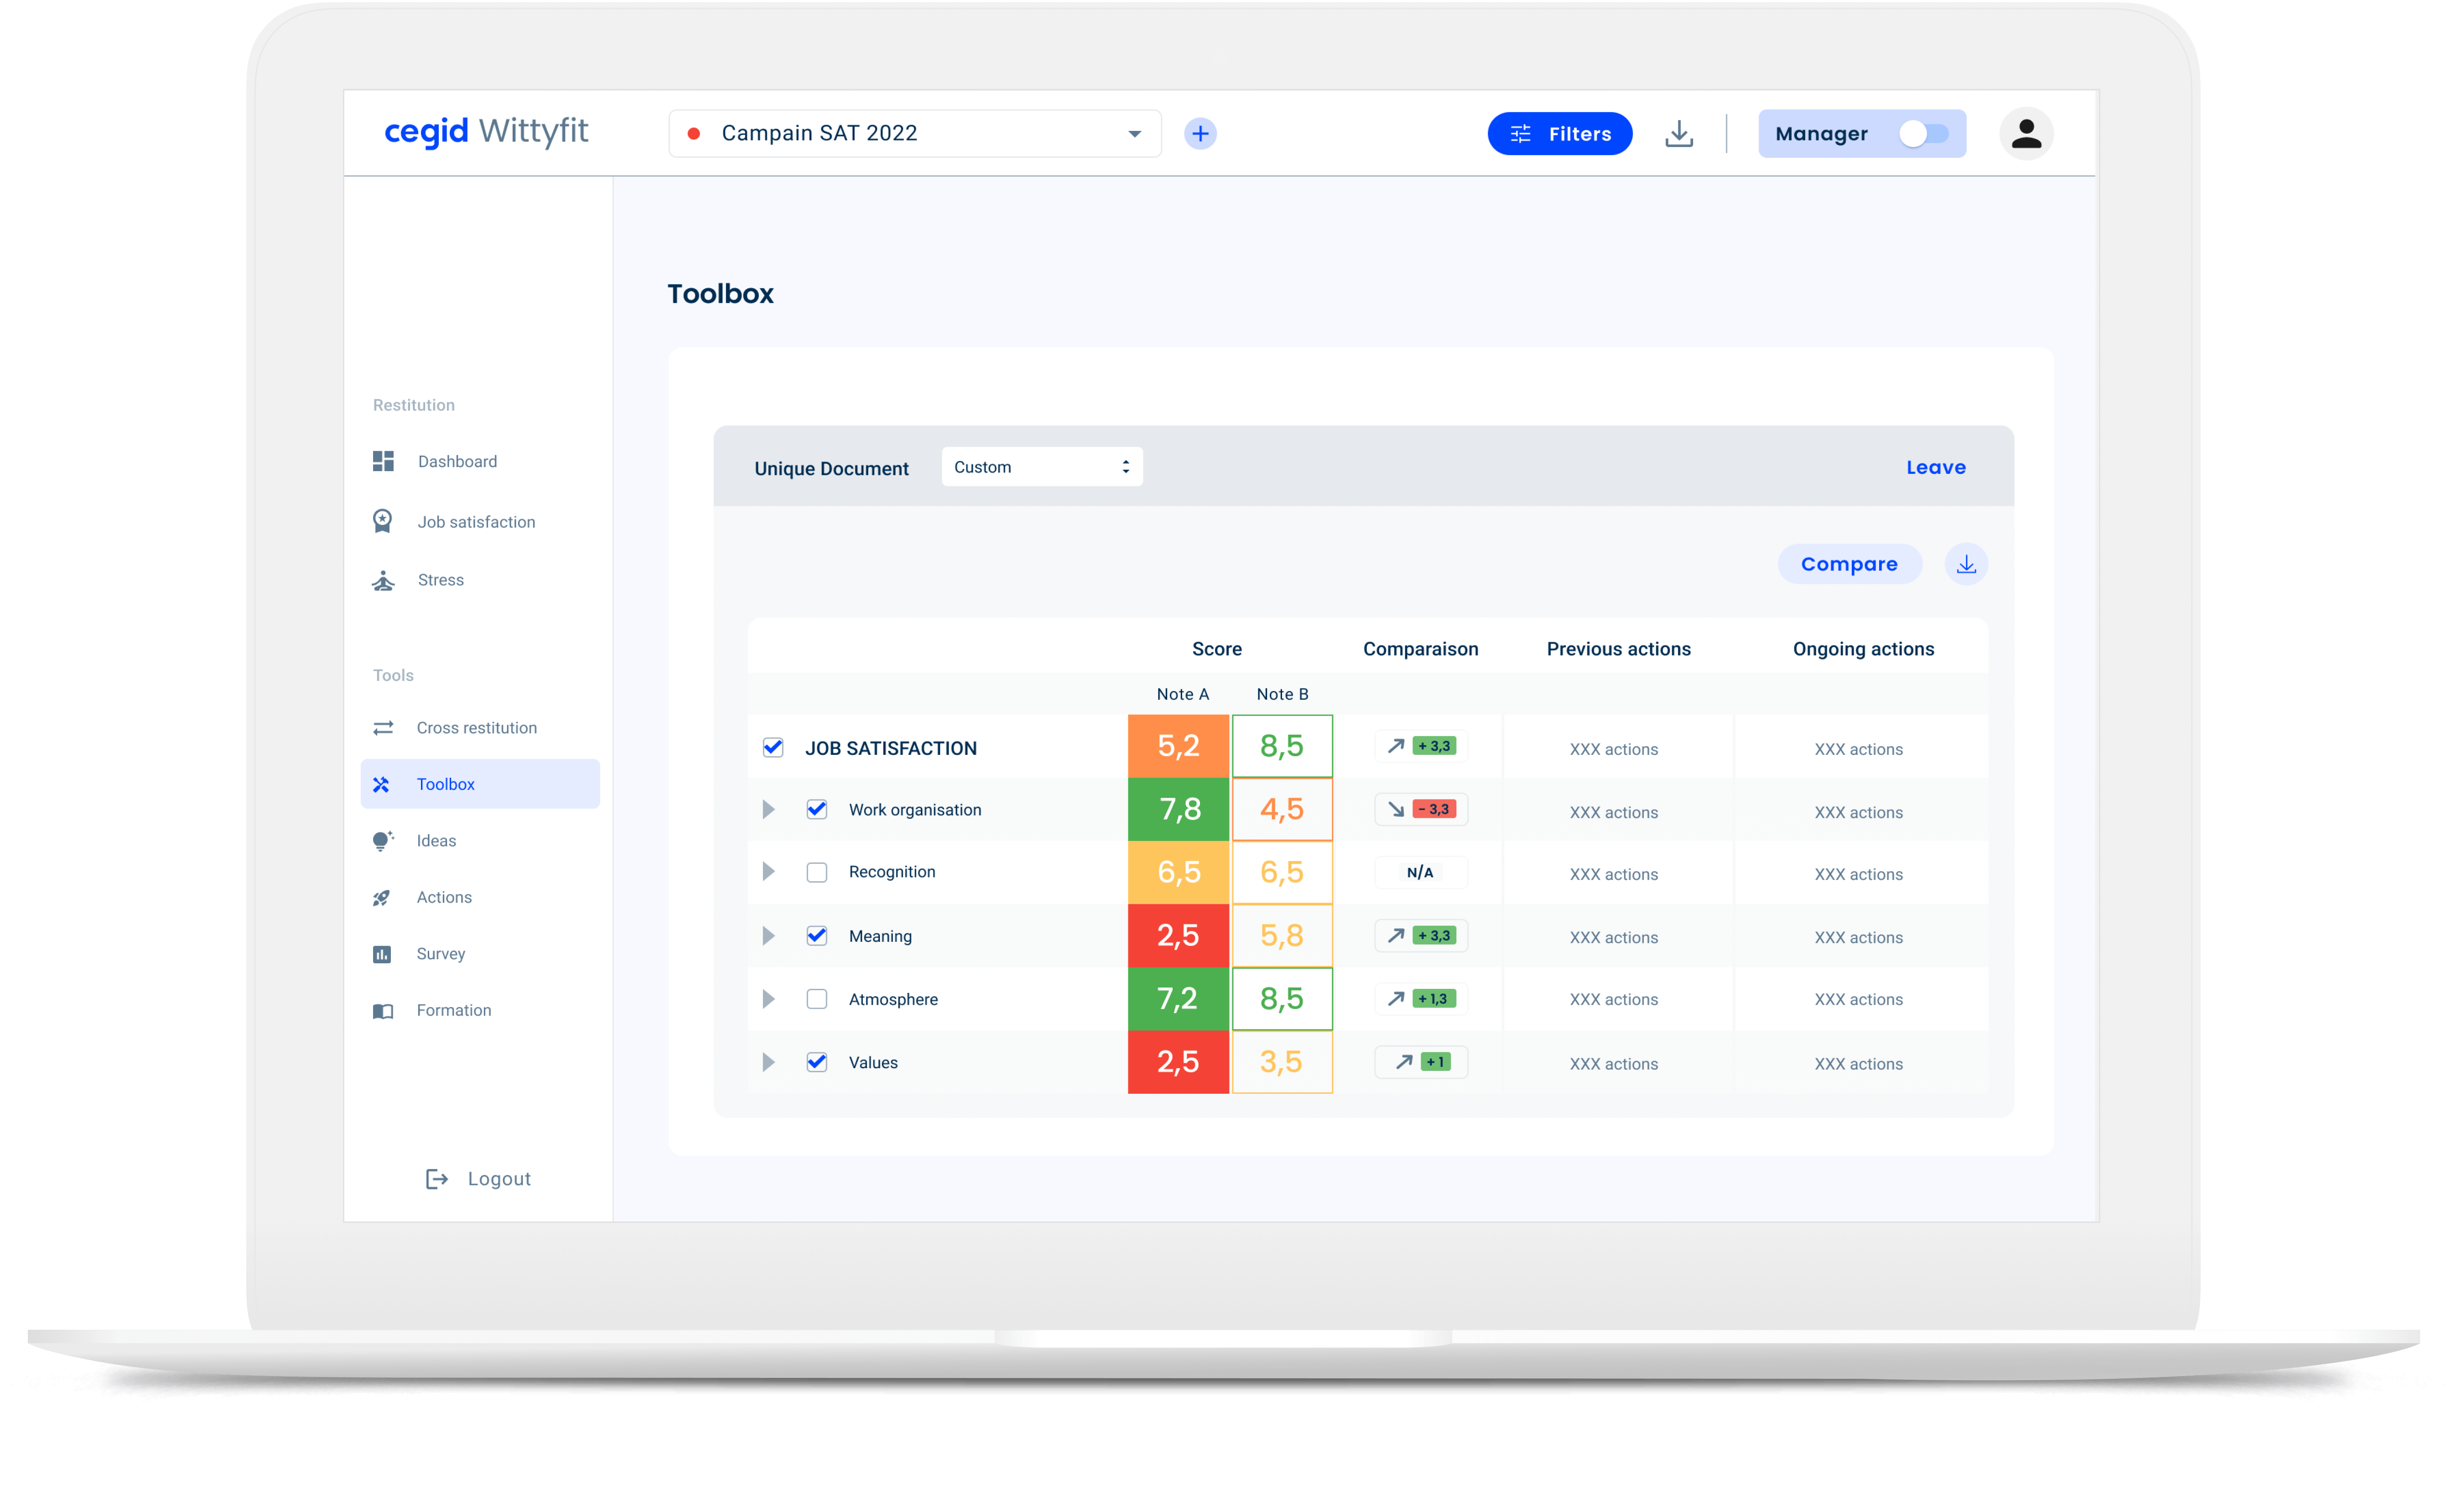Open Job satisfaction via its medal icon
The height and width of the screenshot is (1512, 2456).
[x=383, y=521]
